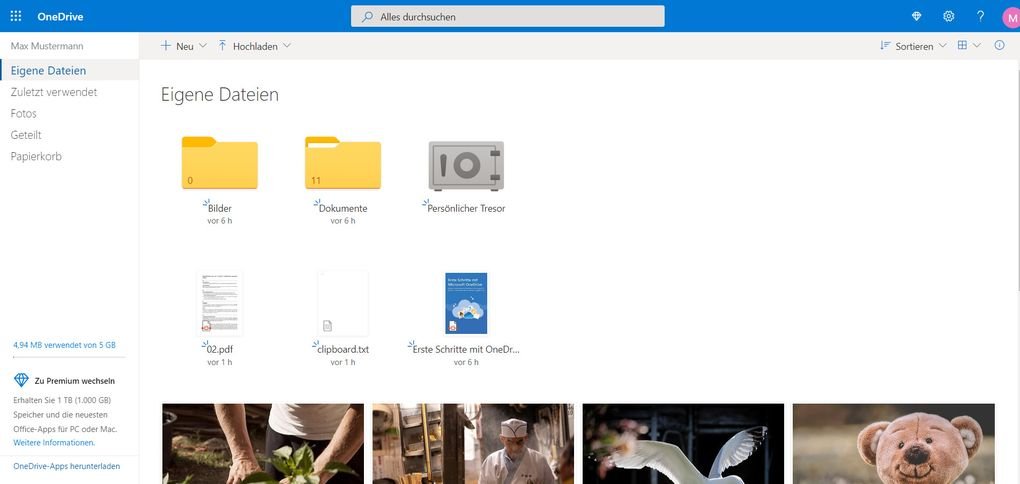The height and width of the screenshot is (484, 1020).
Task: Click the storage usage link 4,94 MB verwendet
Action: click(64, 345)
